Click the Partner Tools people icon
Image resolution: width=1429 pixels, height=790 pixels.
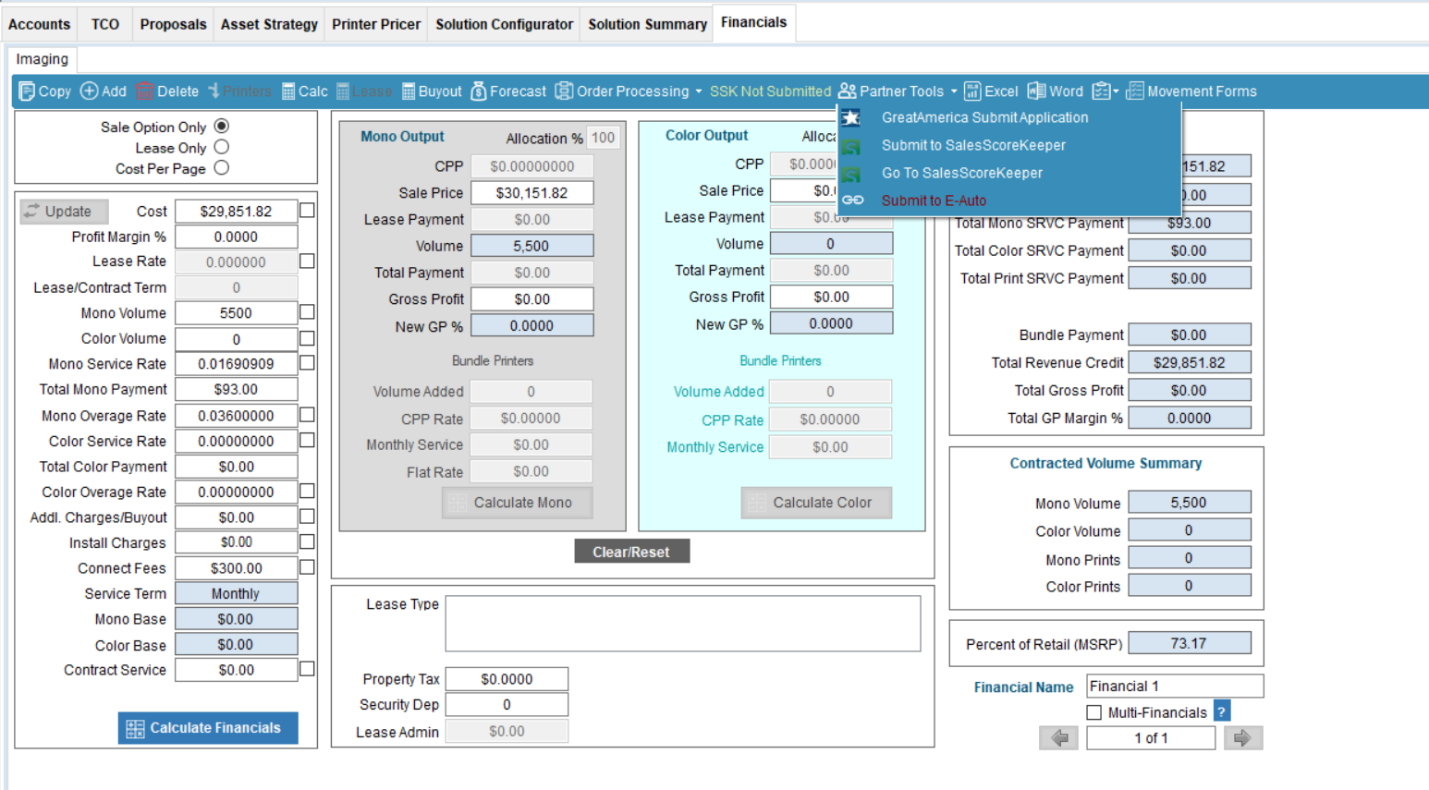[x=848, y=91]
